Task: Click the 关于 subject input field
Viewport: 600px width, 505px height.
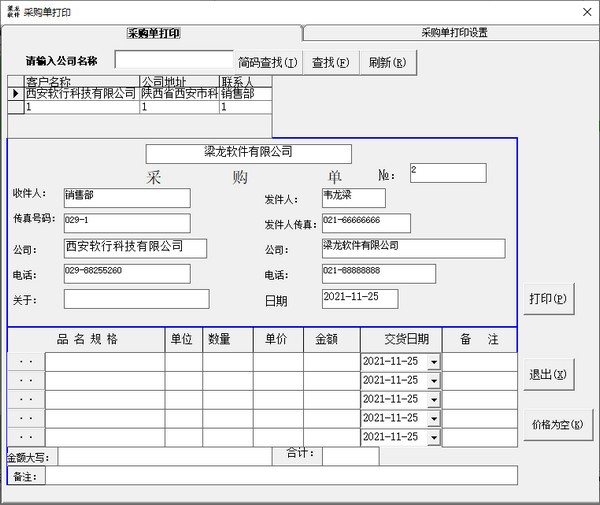Action: click(x=136, y=299)
